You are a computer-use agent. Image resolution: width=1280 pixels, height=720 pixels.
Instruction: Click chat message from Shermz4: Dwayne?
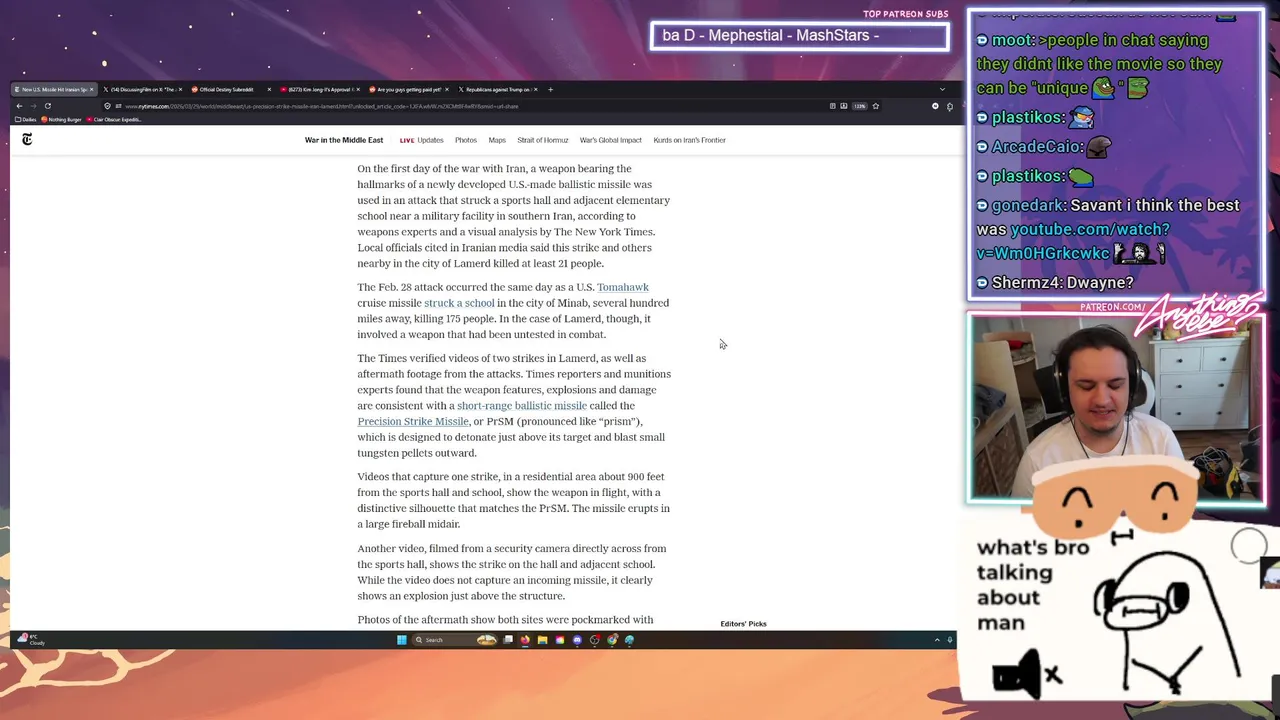pos(1055,283)
